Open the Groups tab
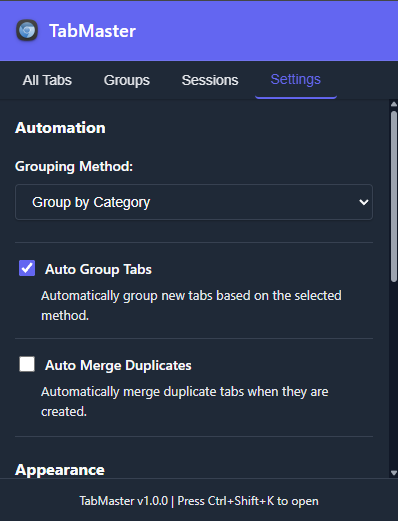This screenshot has width=398, height=521. point(127,80)
